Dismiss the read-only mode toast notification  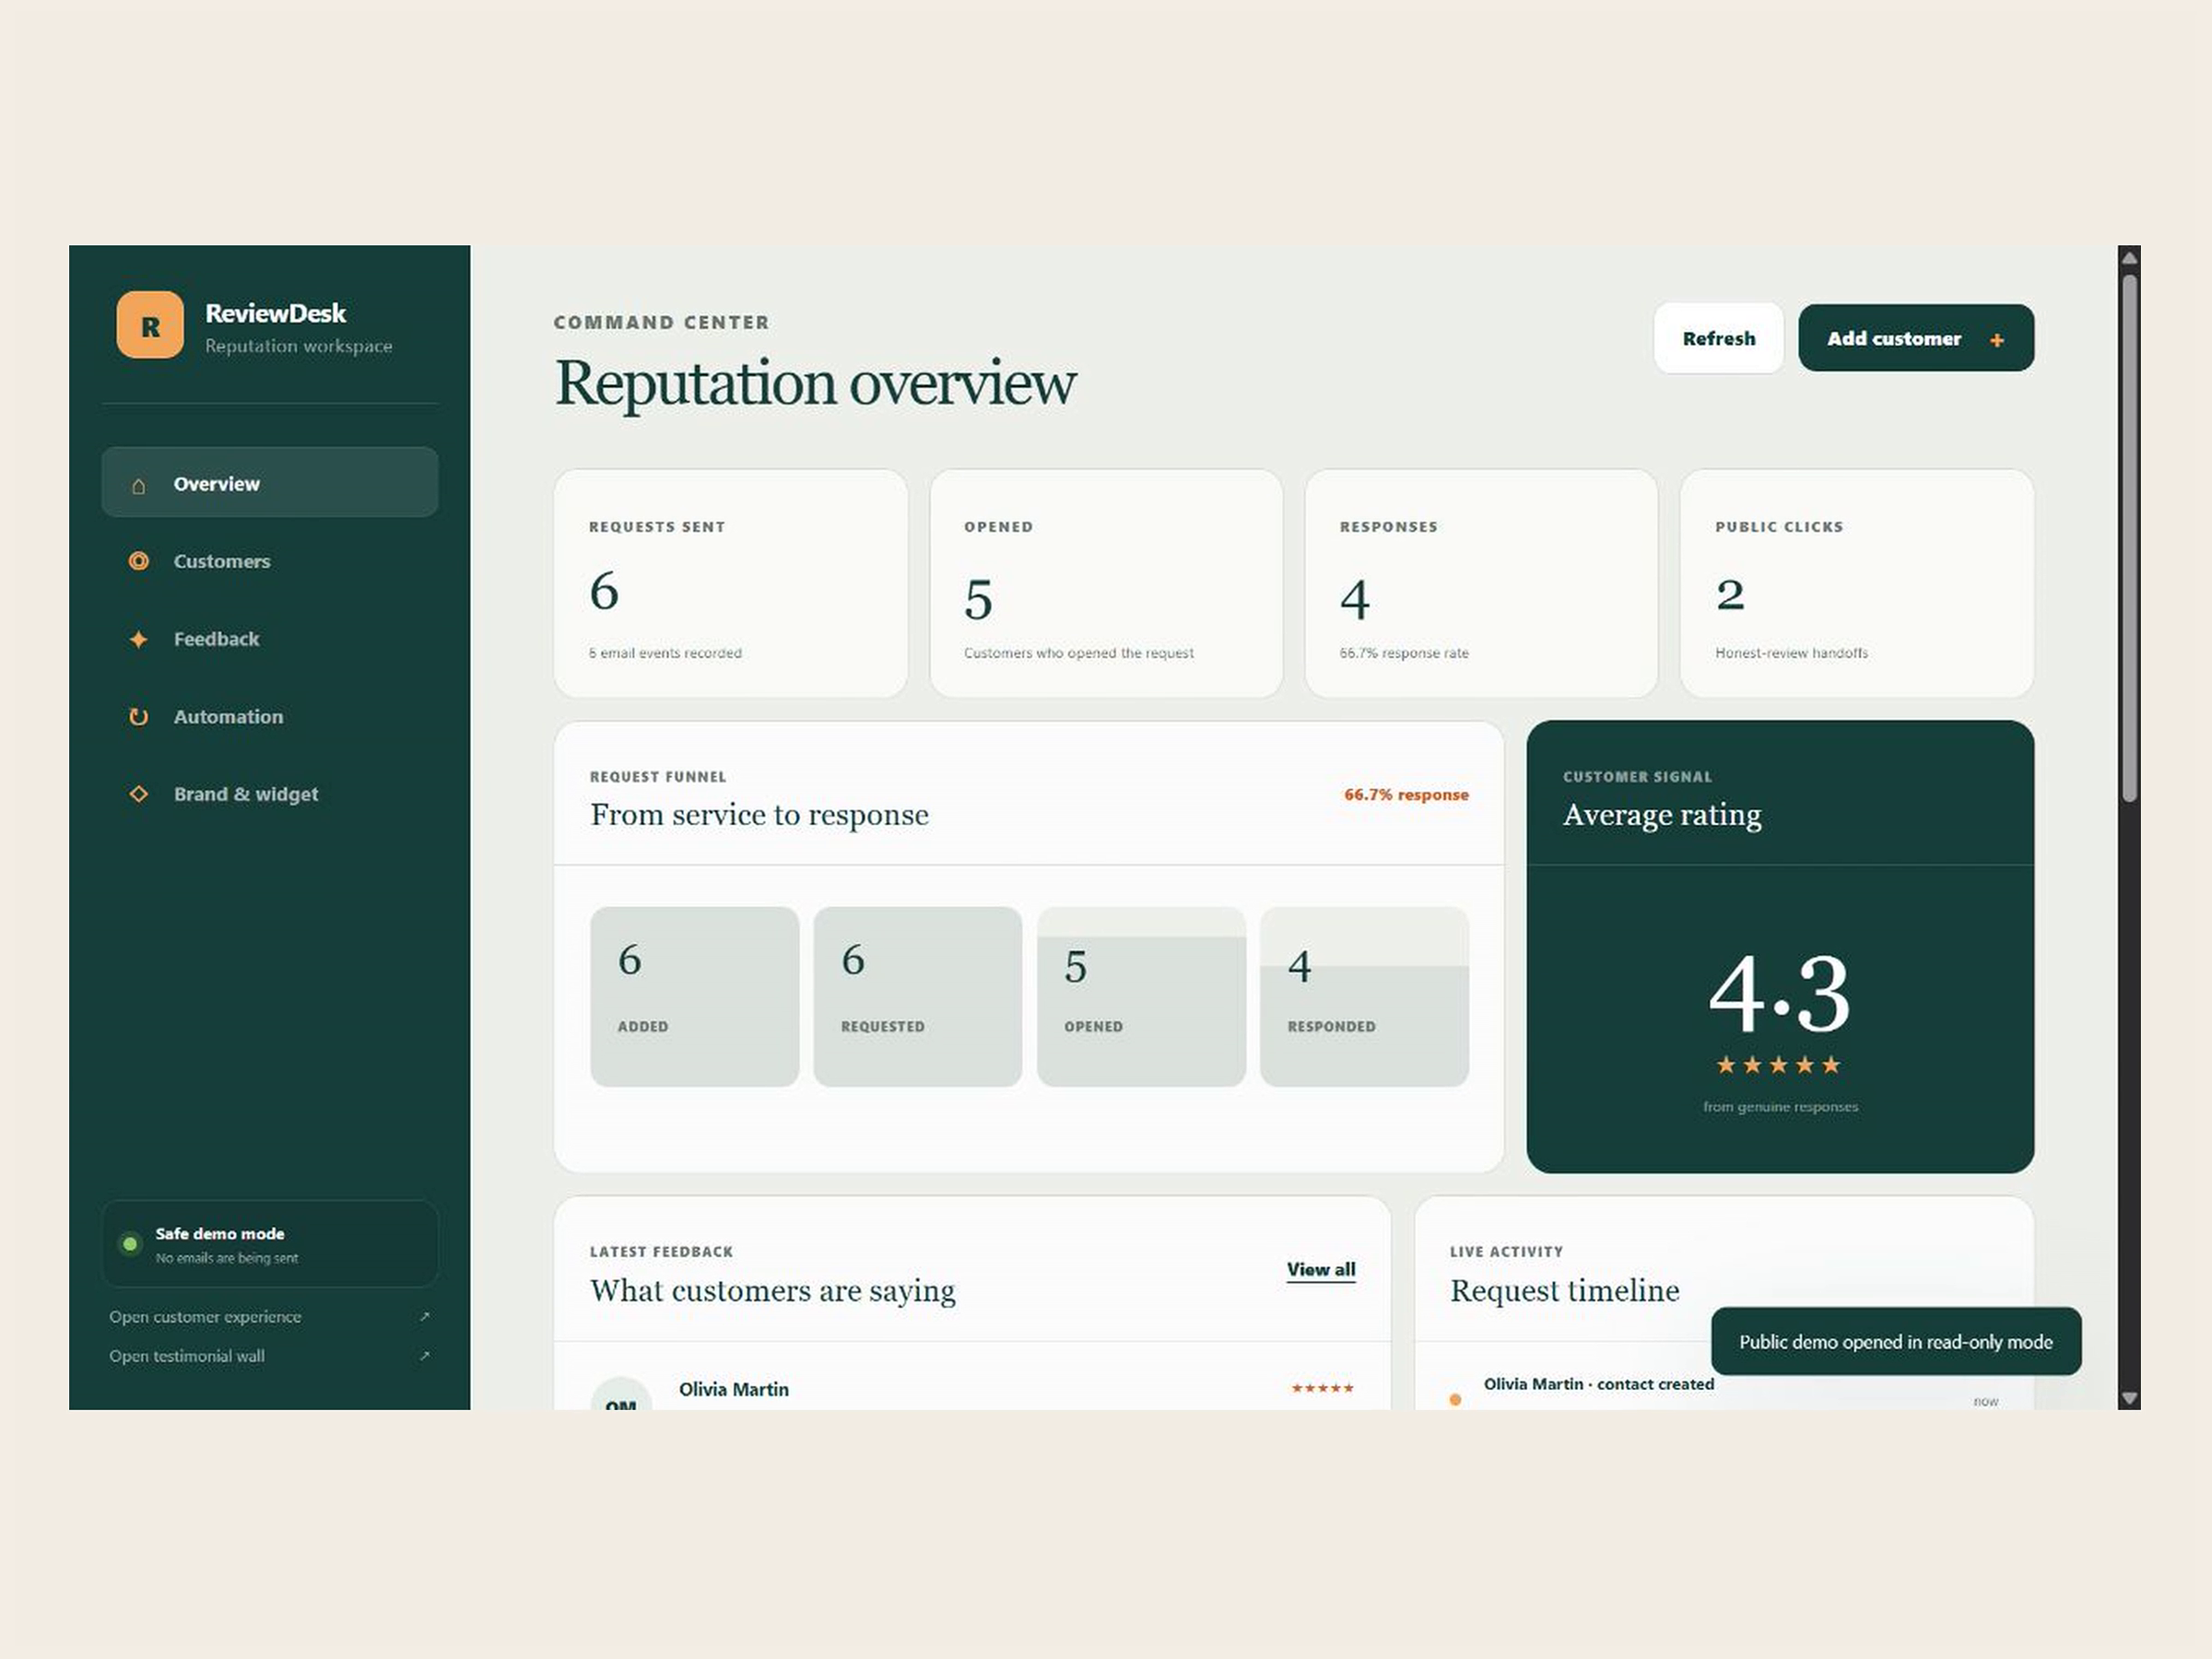click(x=1896, y=1342)
